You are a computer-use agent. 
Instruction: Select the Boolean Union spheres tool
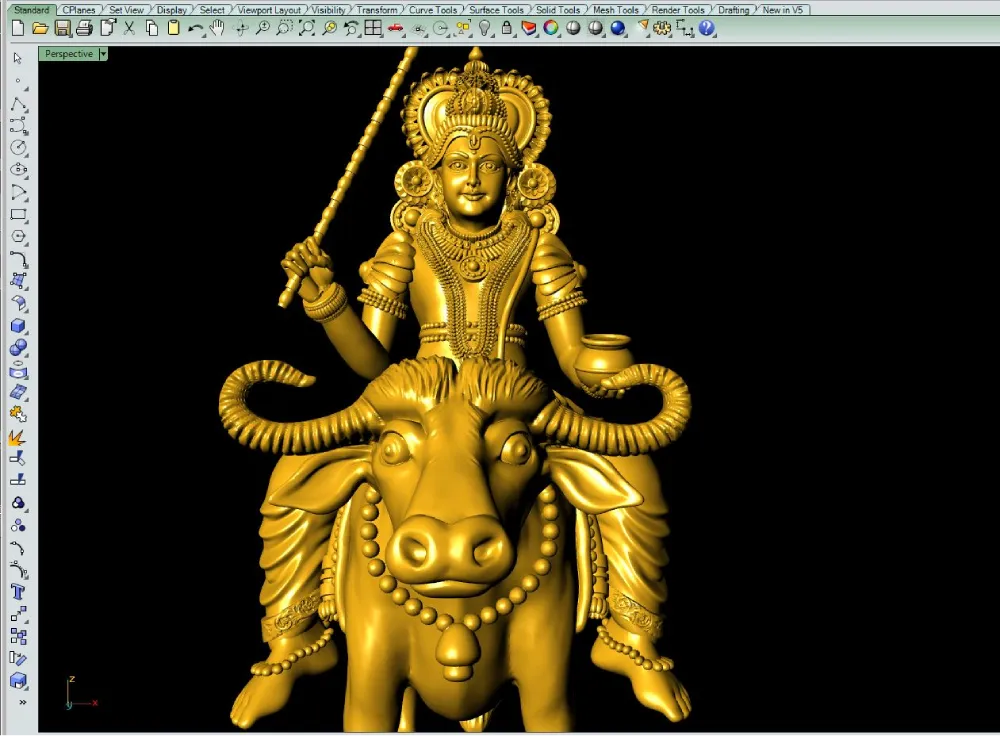tap(18, 348)
